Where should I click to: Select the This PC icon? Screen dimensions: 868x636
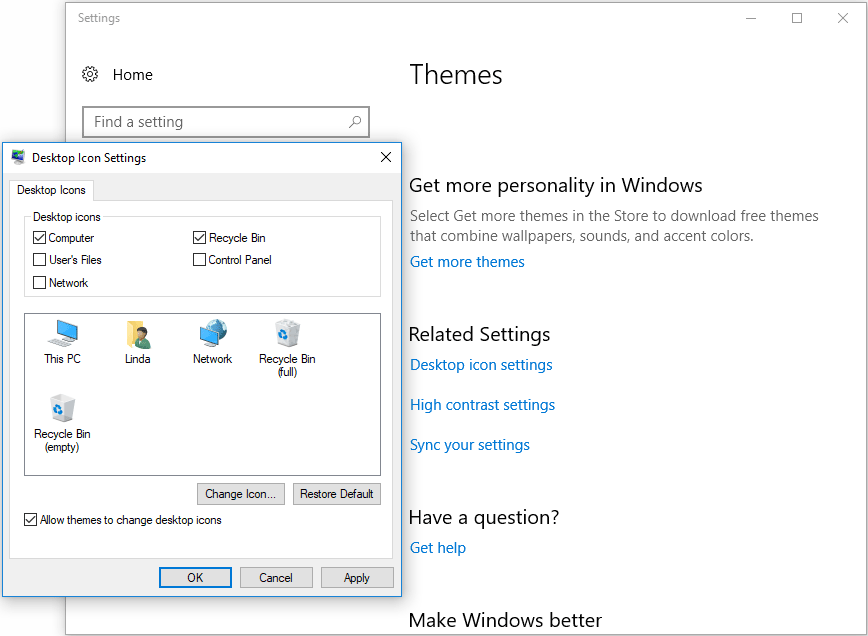pyautogui.click(x=63, y=342)
